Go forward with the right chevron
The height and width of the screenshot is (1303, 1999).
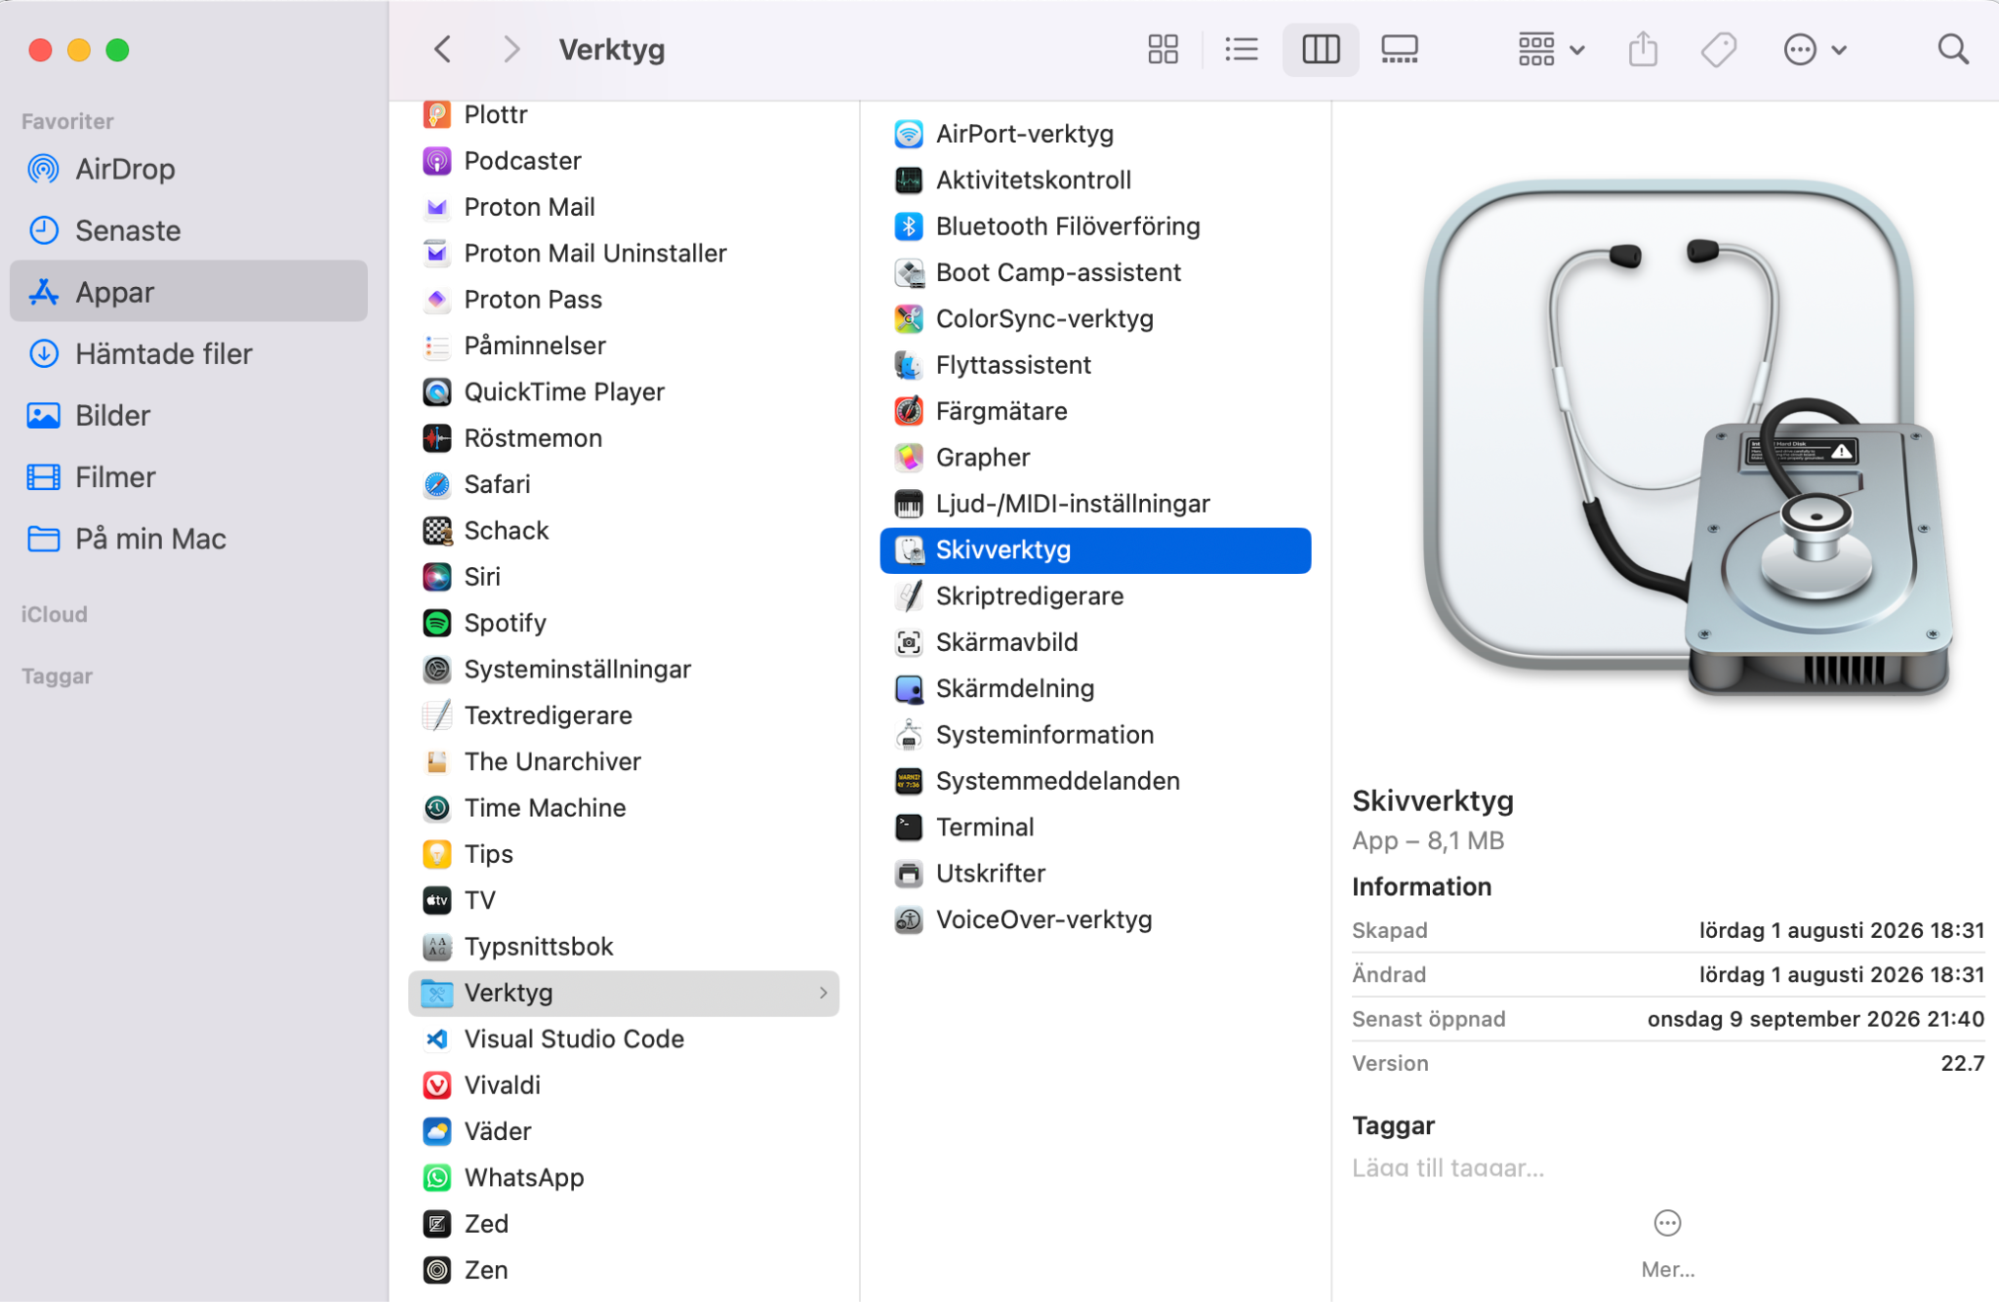(x=511, y=49)
